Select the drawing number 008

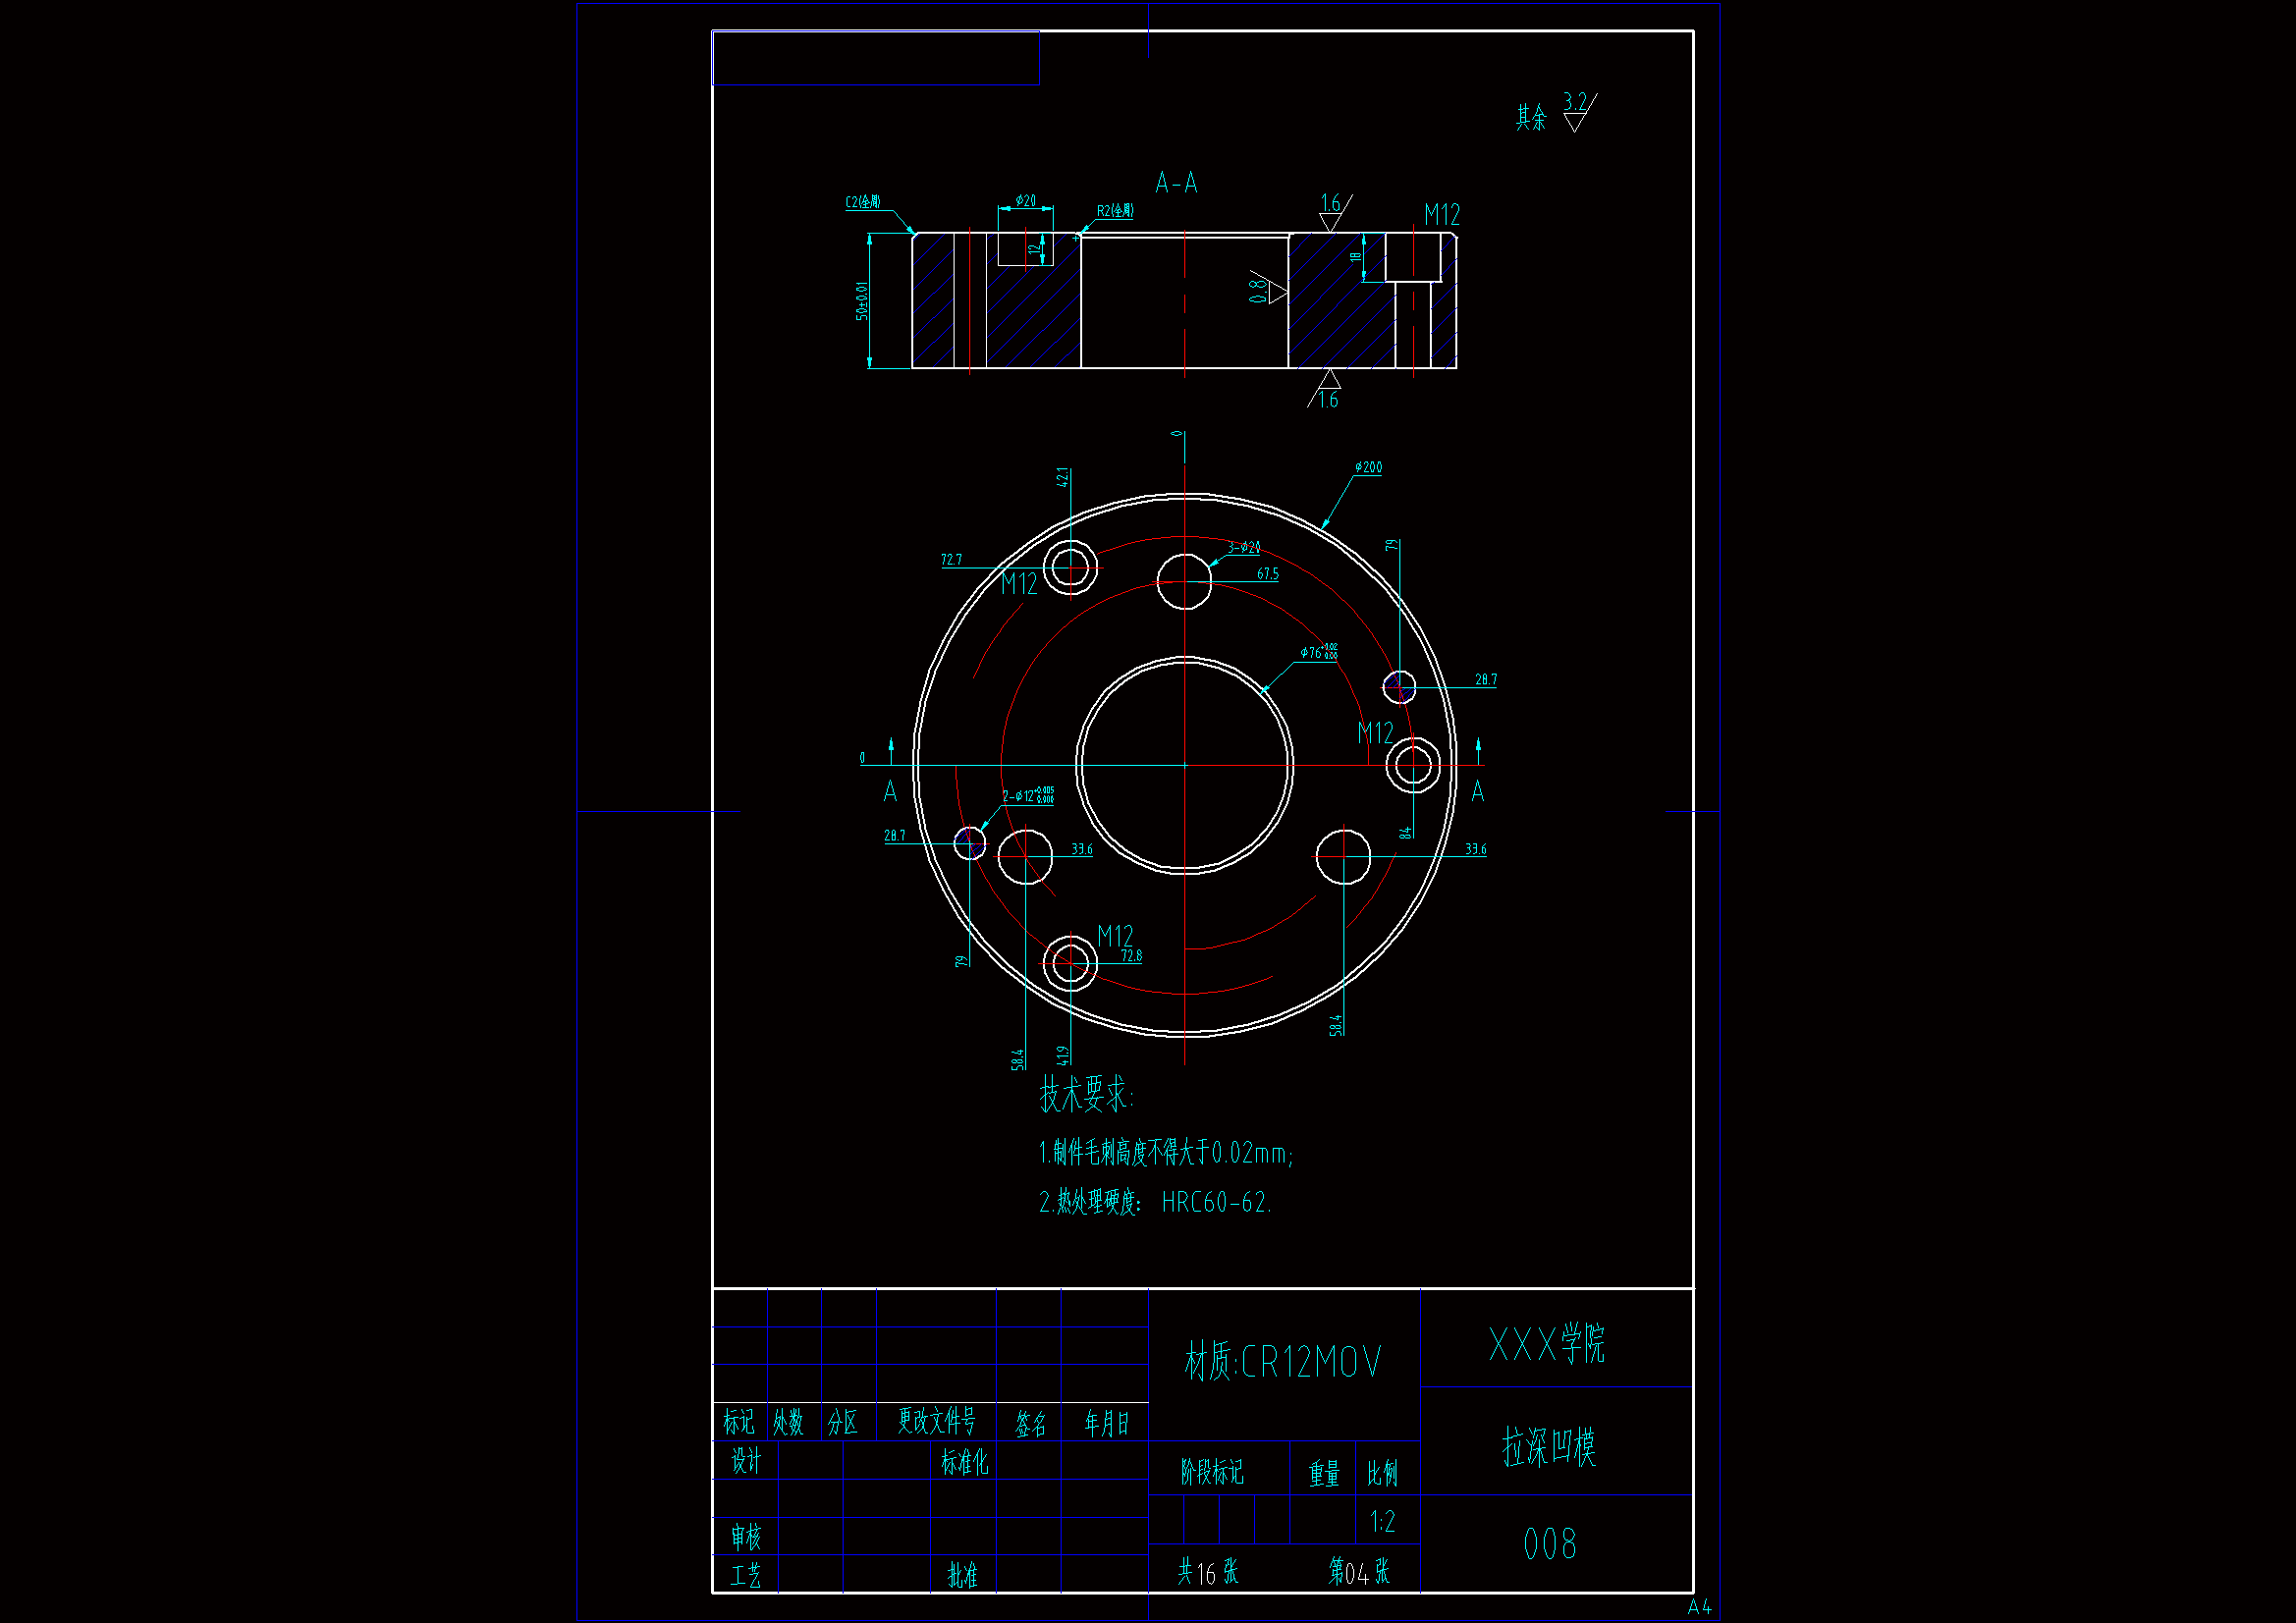tap(1549, 1544)
